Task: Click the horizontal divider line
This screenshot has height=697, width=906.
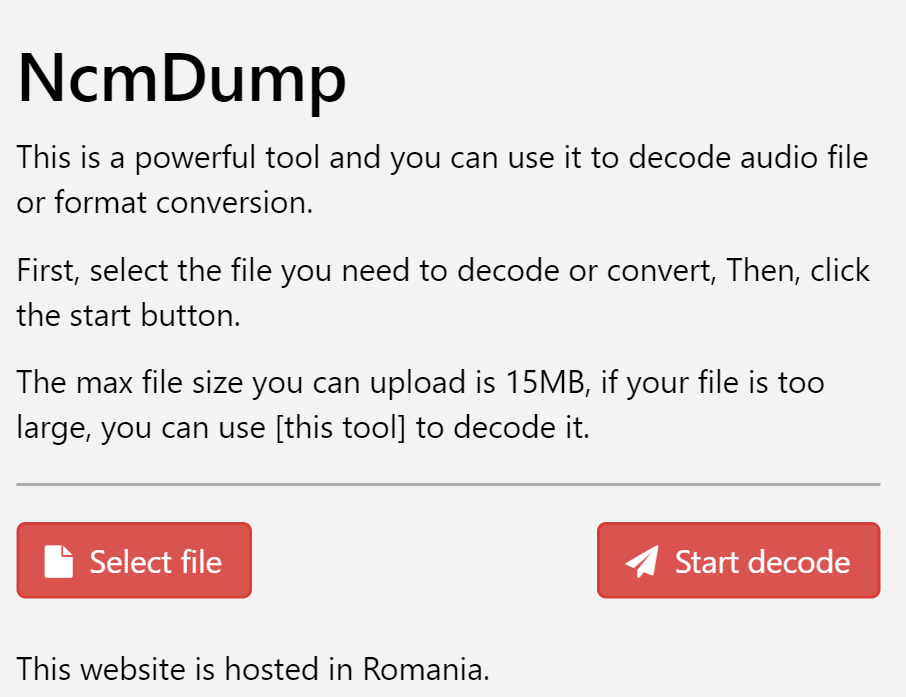Action: pos(448,484)
